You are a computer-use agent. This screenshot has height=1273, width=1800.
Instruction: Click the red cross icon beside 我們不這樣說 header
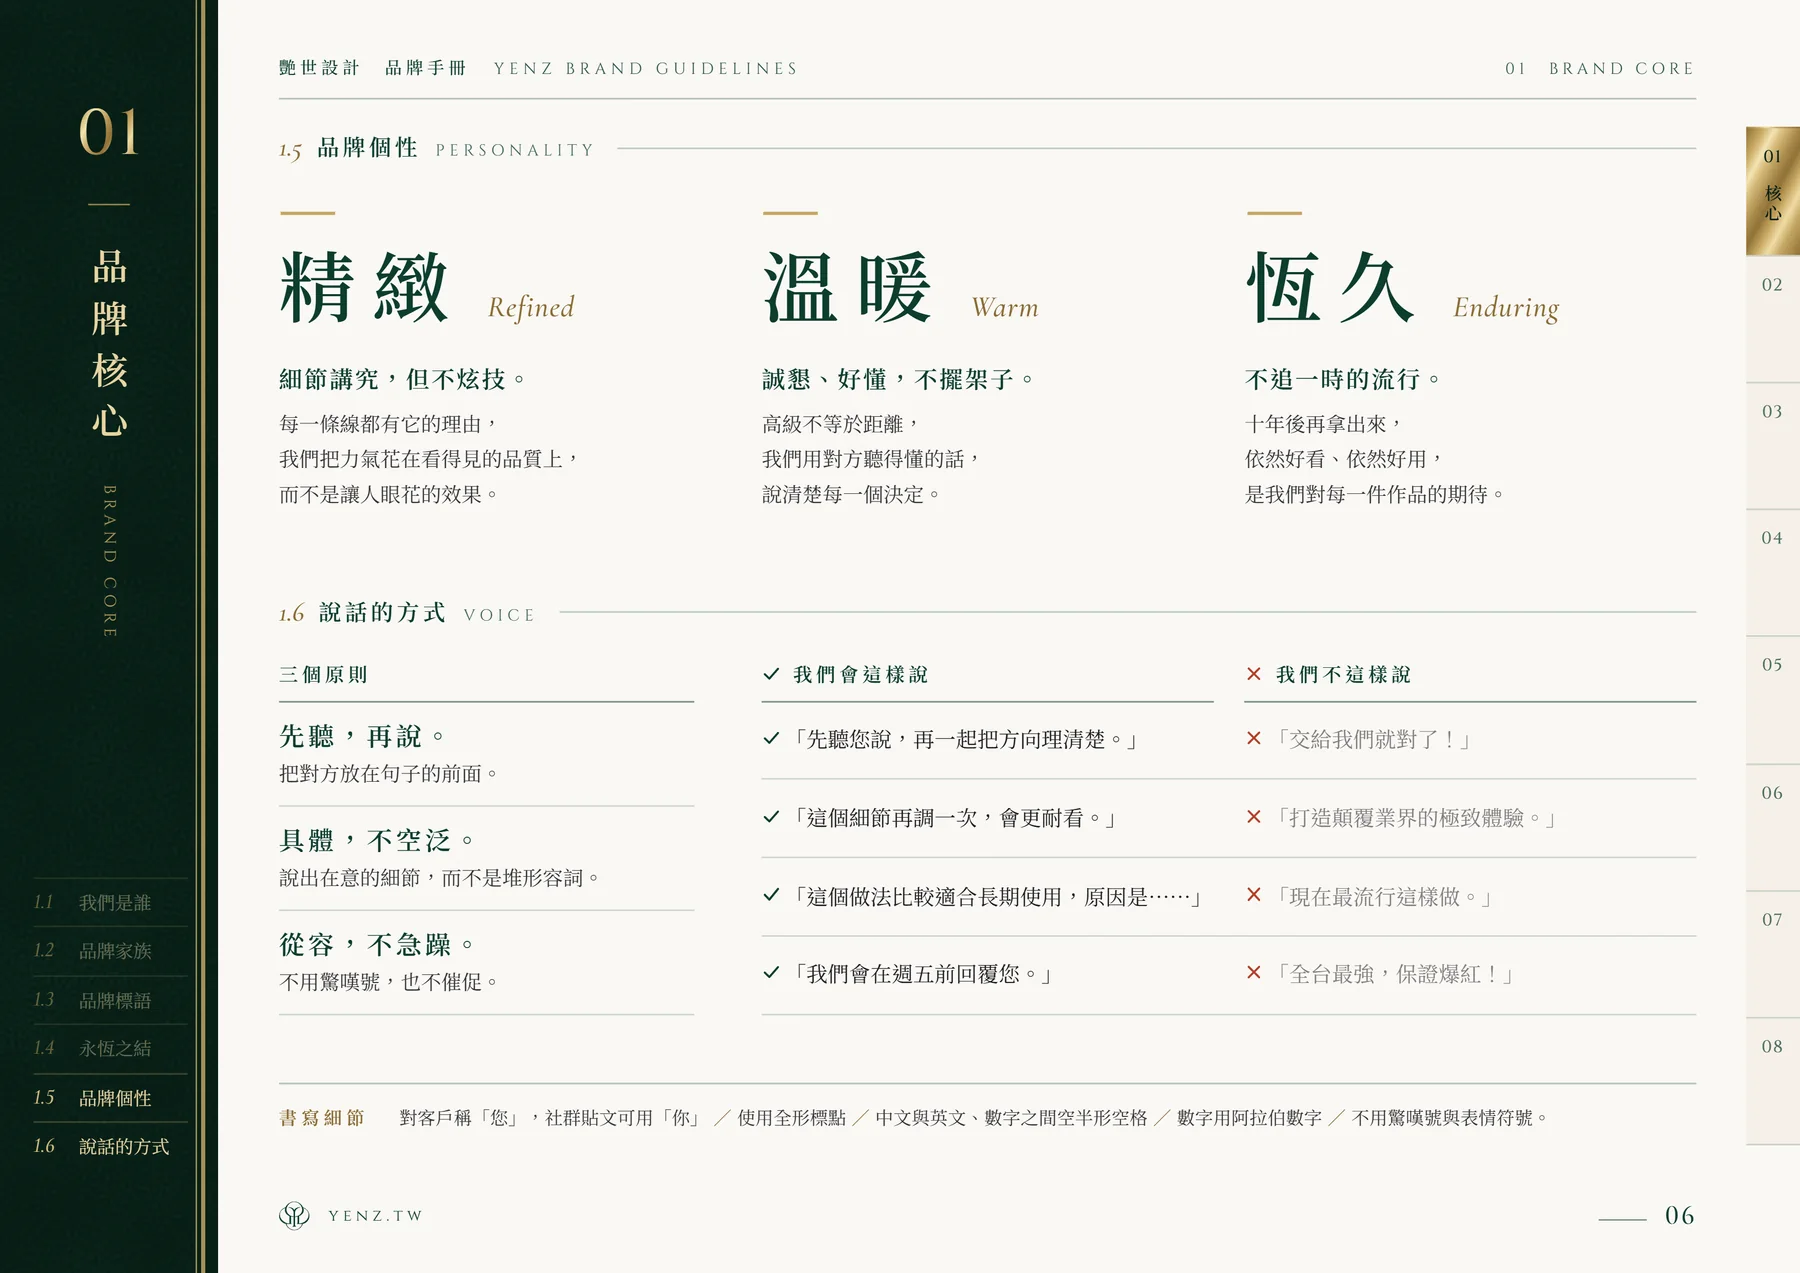[1254, 674]
